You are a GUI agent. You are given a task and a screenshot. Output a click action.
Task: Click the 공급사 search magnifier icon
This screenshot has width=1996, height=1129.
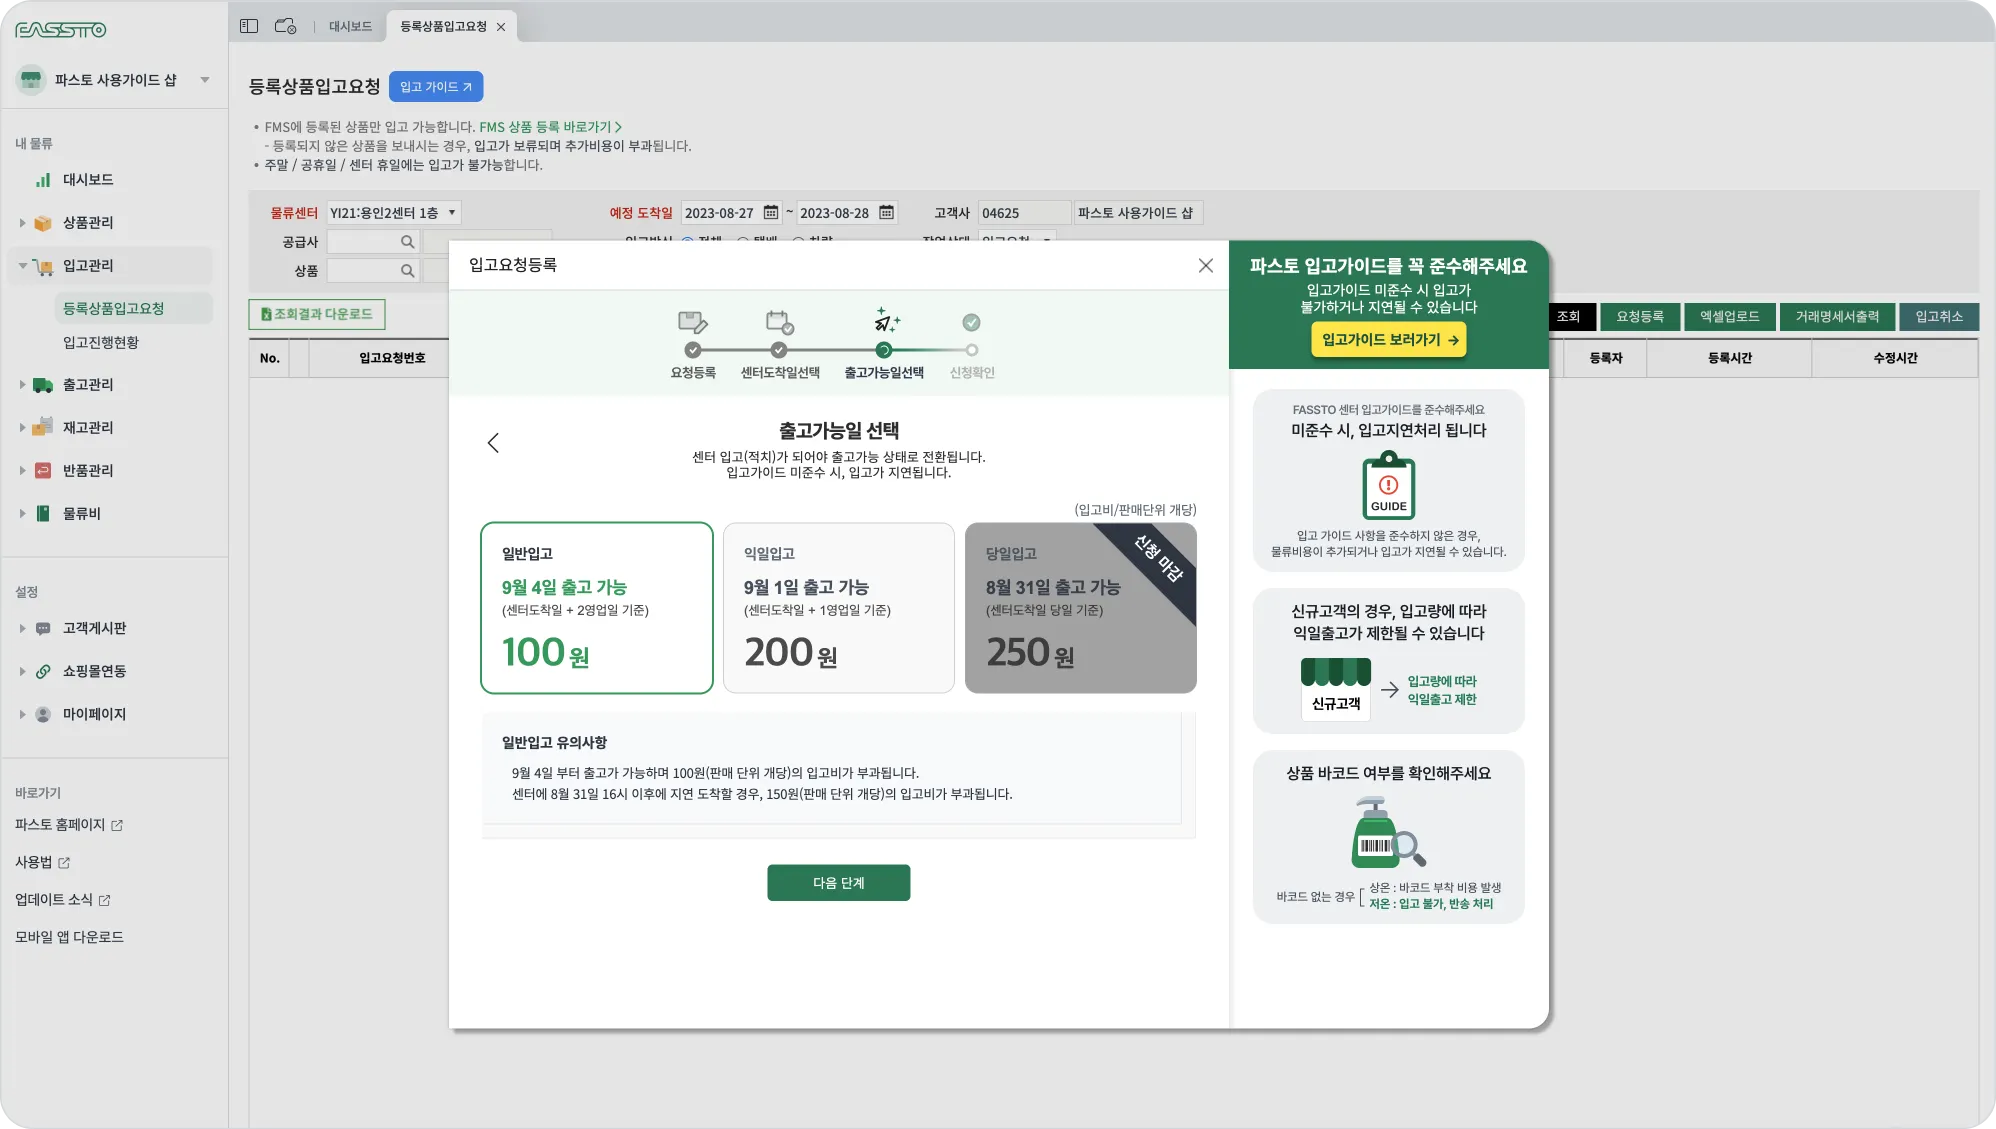point(407,242)
